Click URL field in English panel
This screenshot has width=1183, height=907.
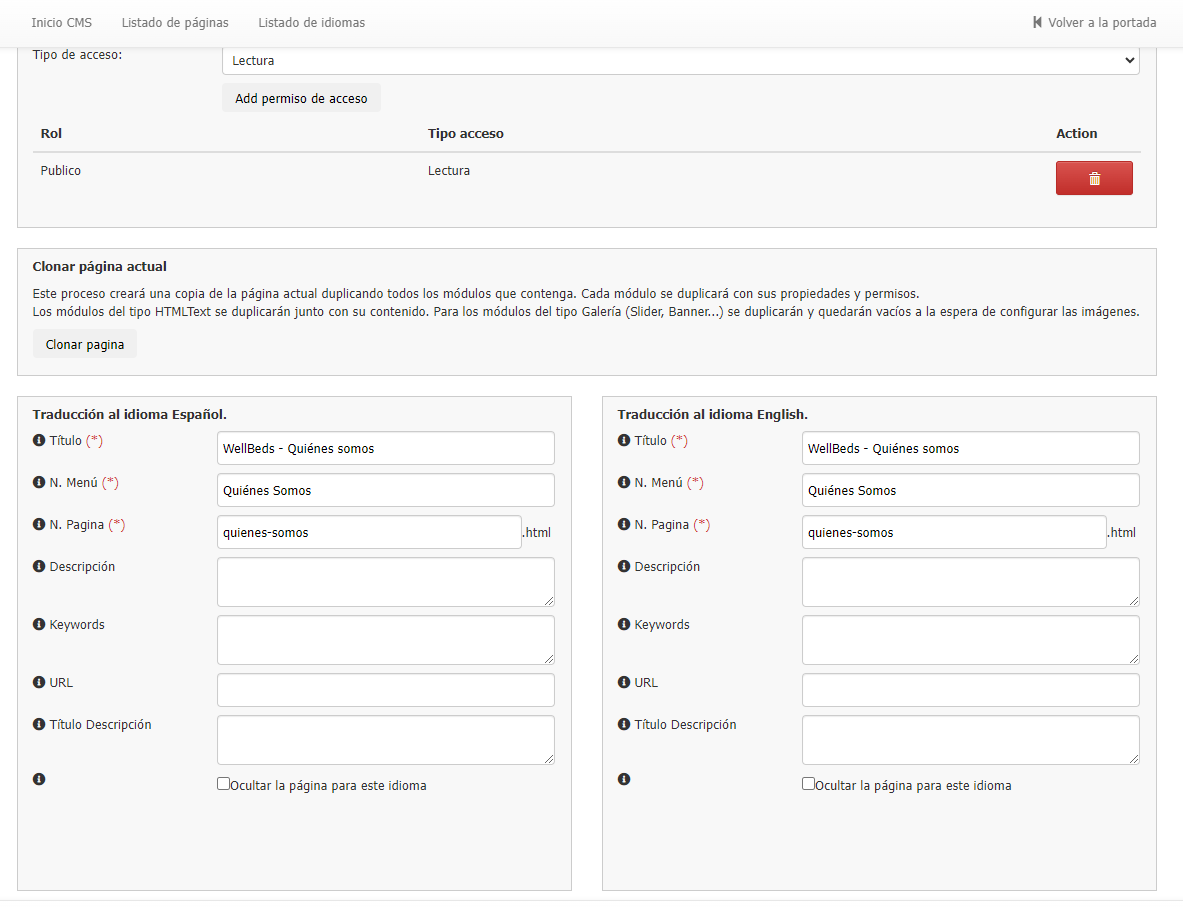point(970,690)
